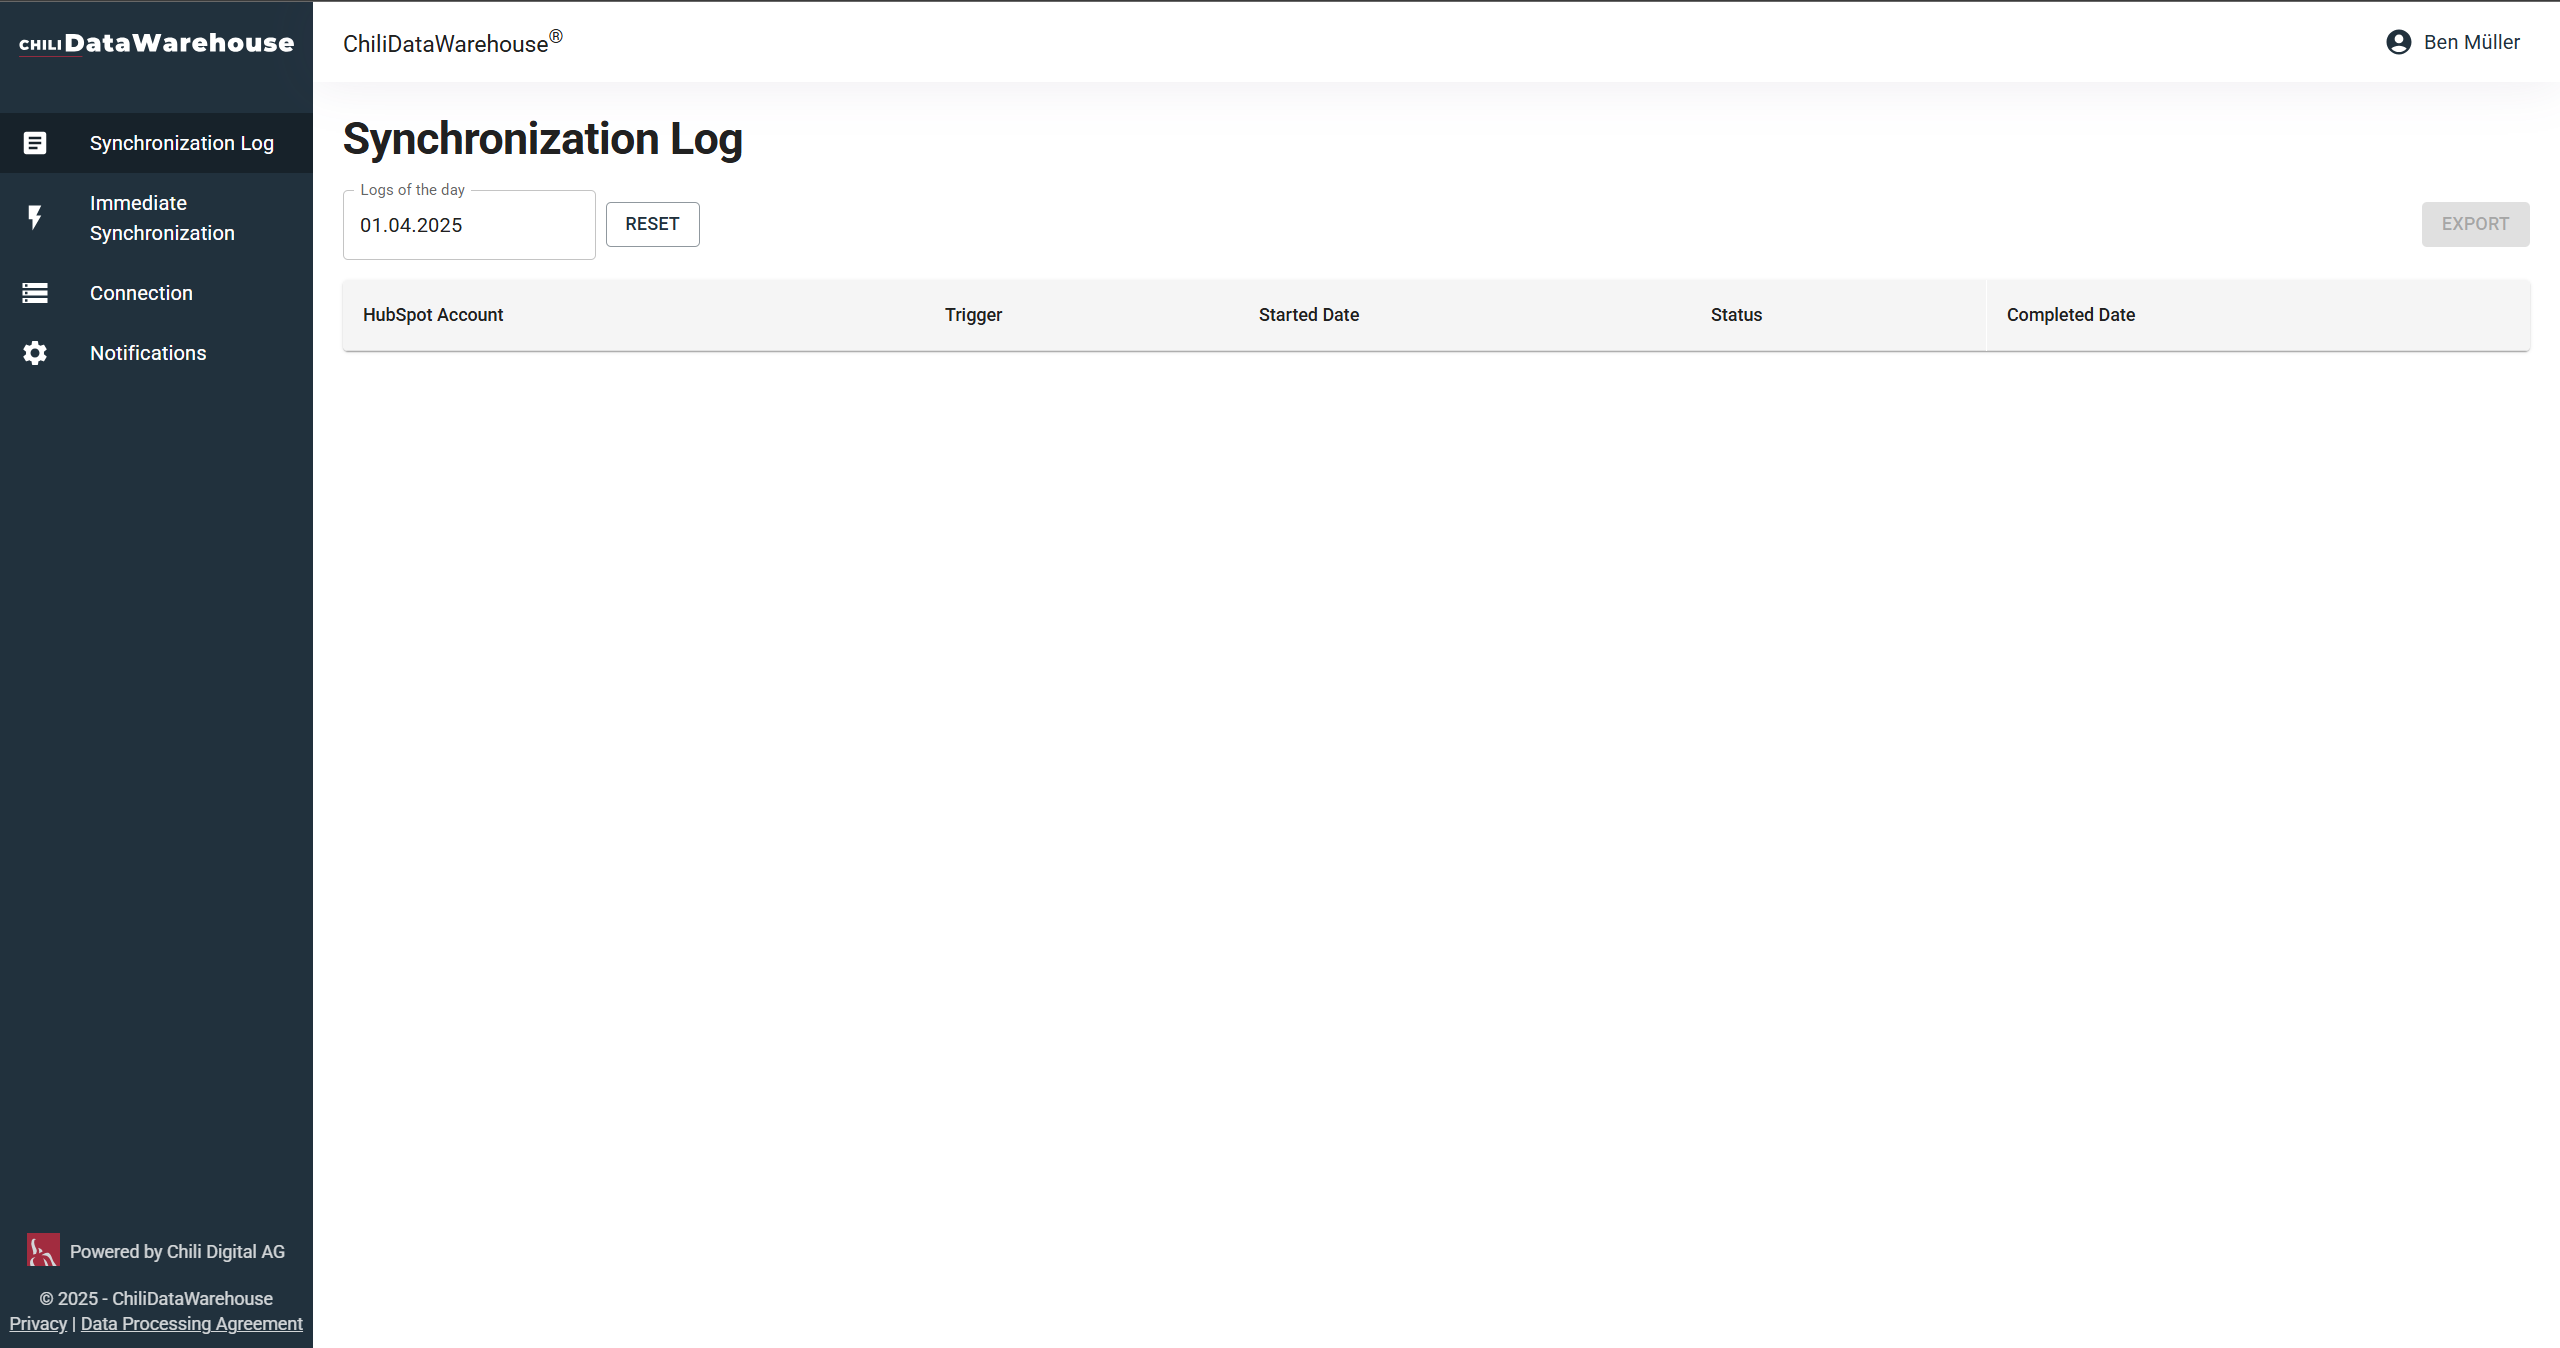Screen dimensions: 2560x1348
Task: Click the user avatar icon
Action: [x=2398, y=42]
